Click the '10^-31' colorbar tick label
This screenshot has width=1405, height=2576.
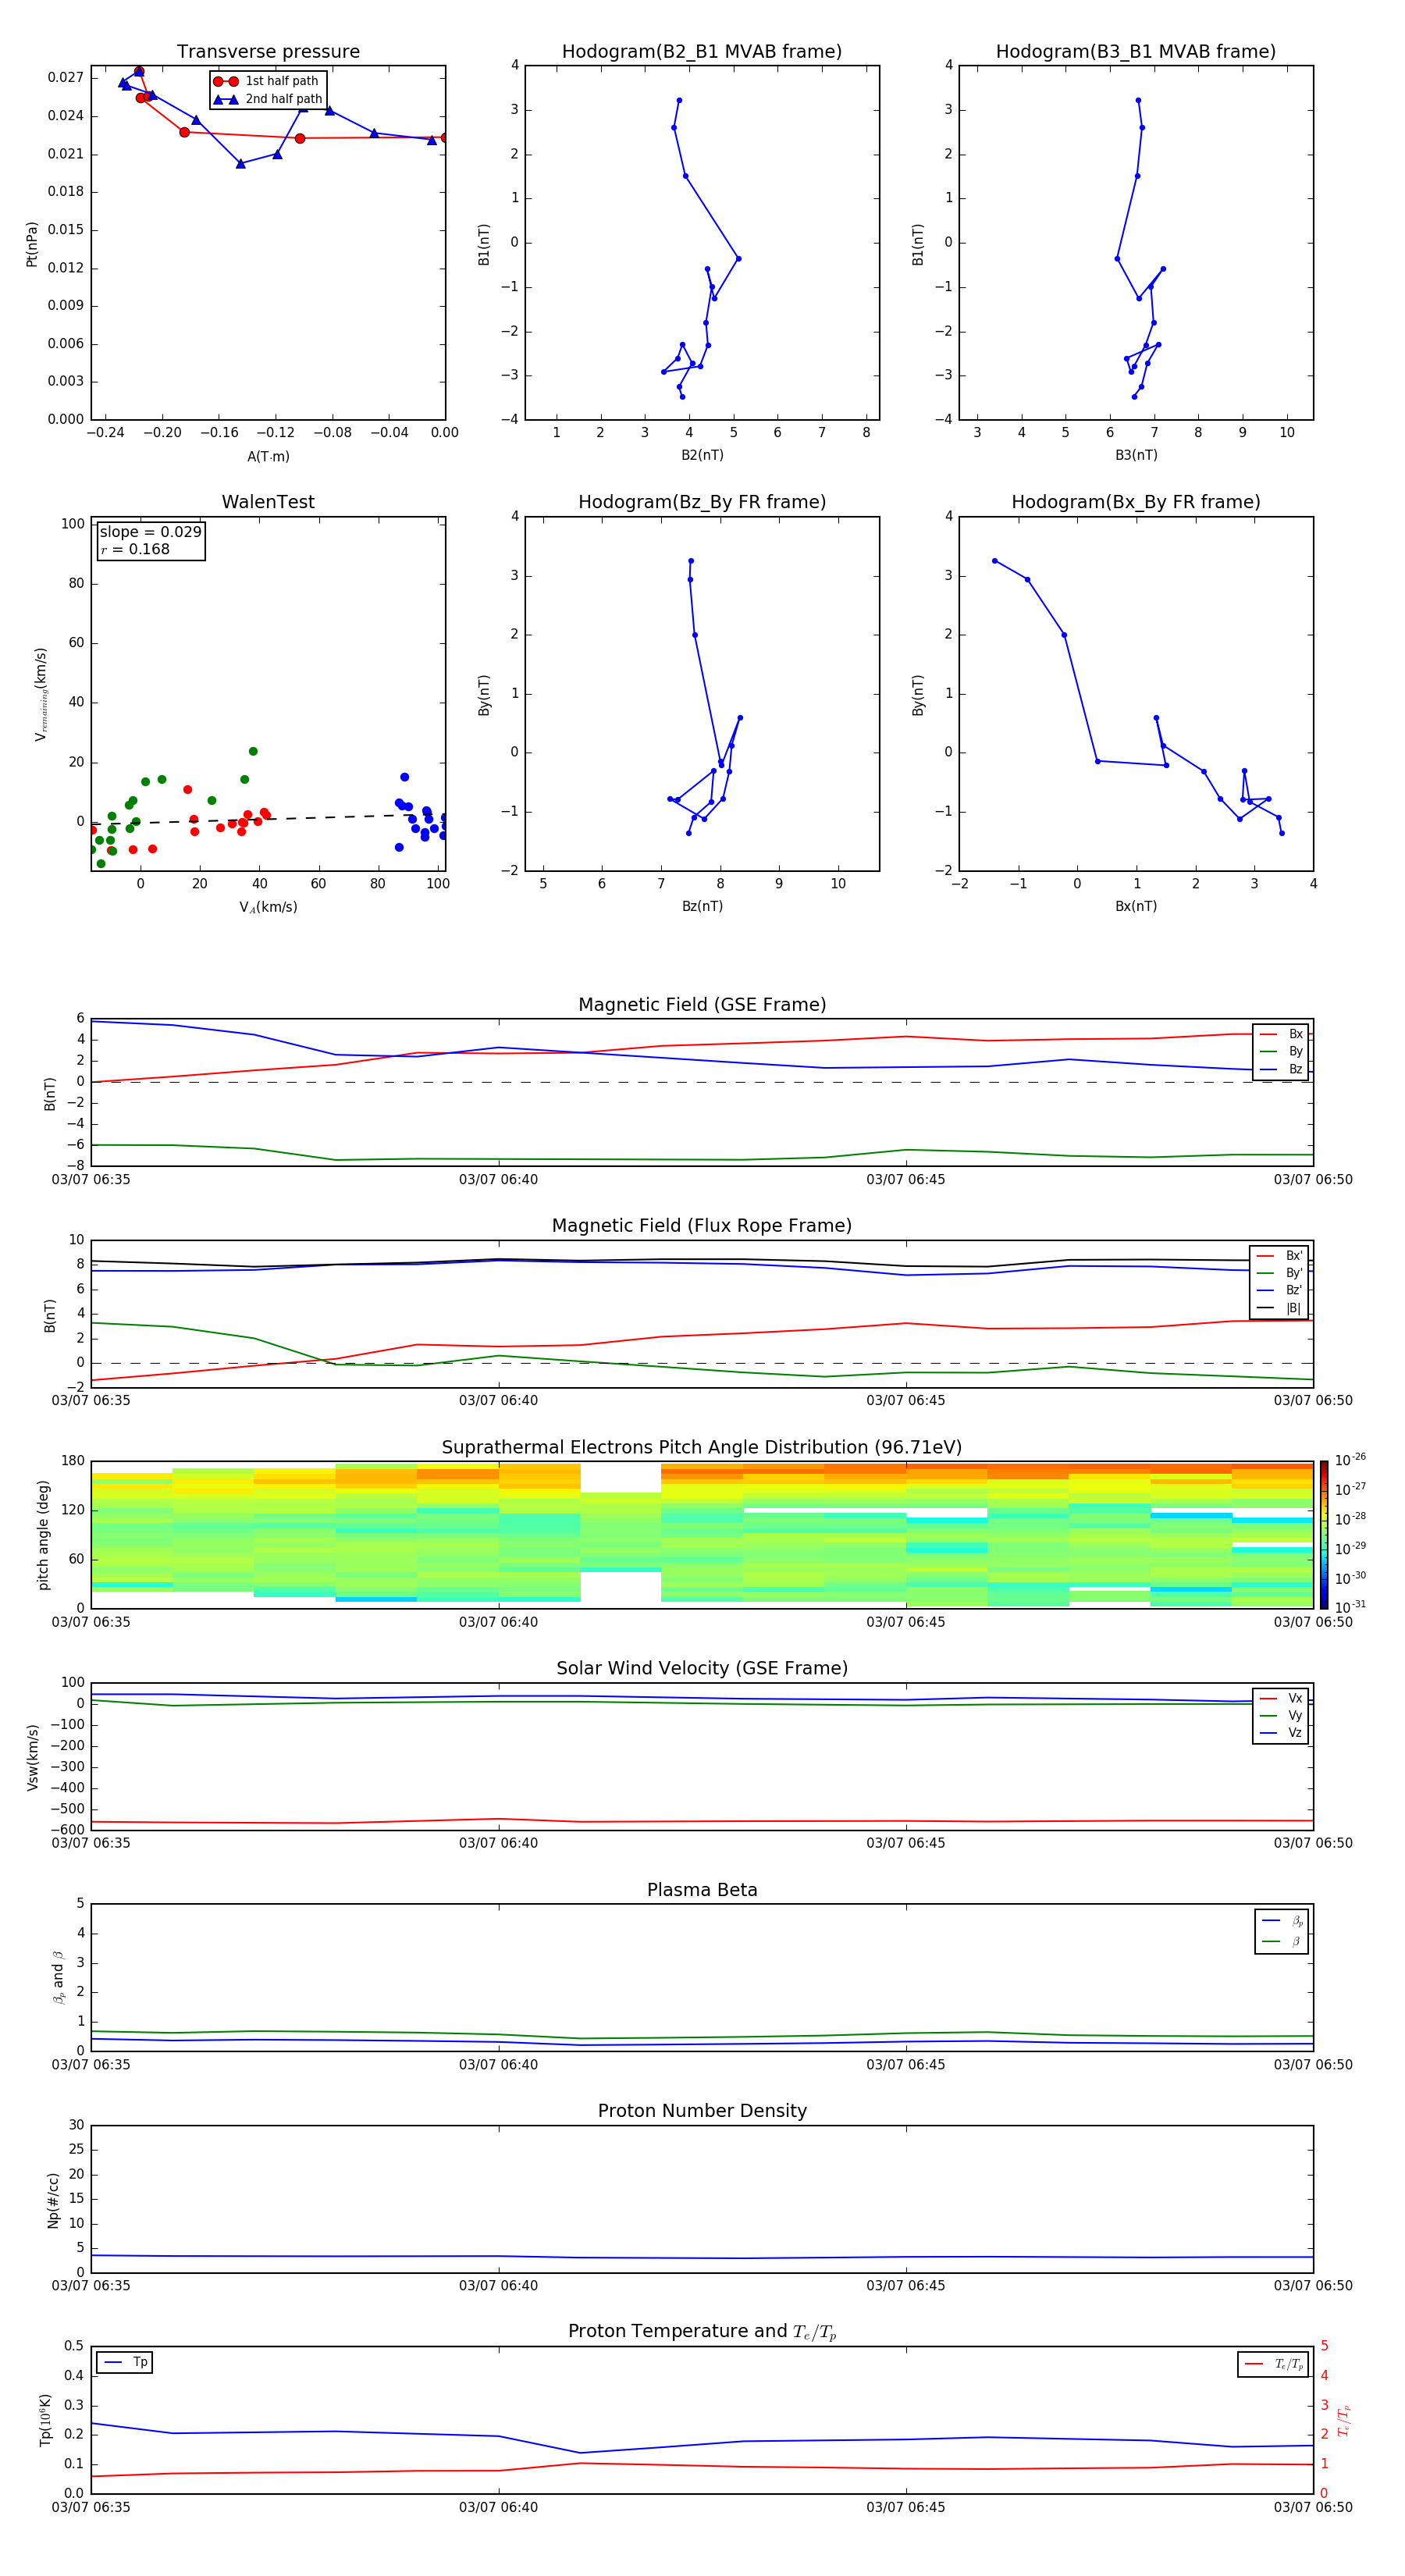[x=1350, y=1607]
